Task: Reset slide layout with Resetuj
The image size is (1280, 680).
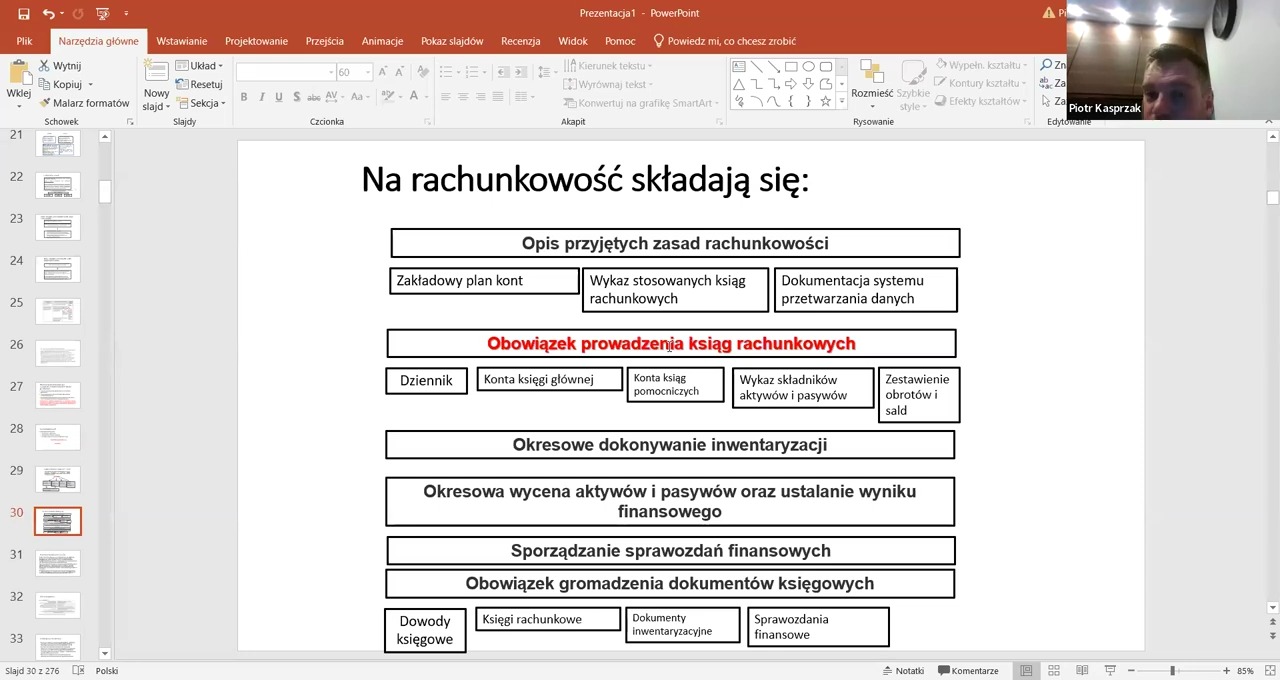Action: (x=200, y=85)
